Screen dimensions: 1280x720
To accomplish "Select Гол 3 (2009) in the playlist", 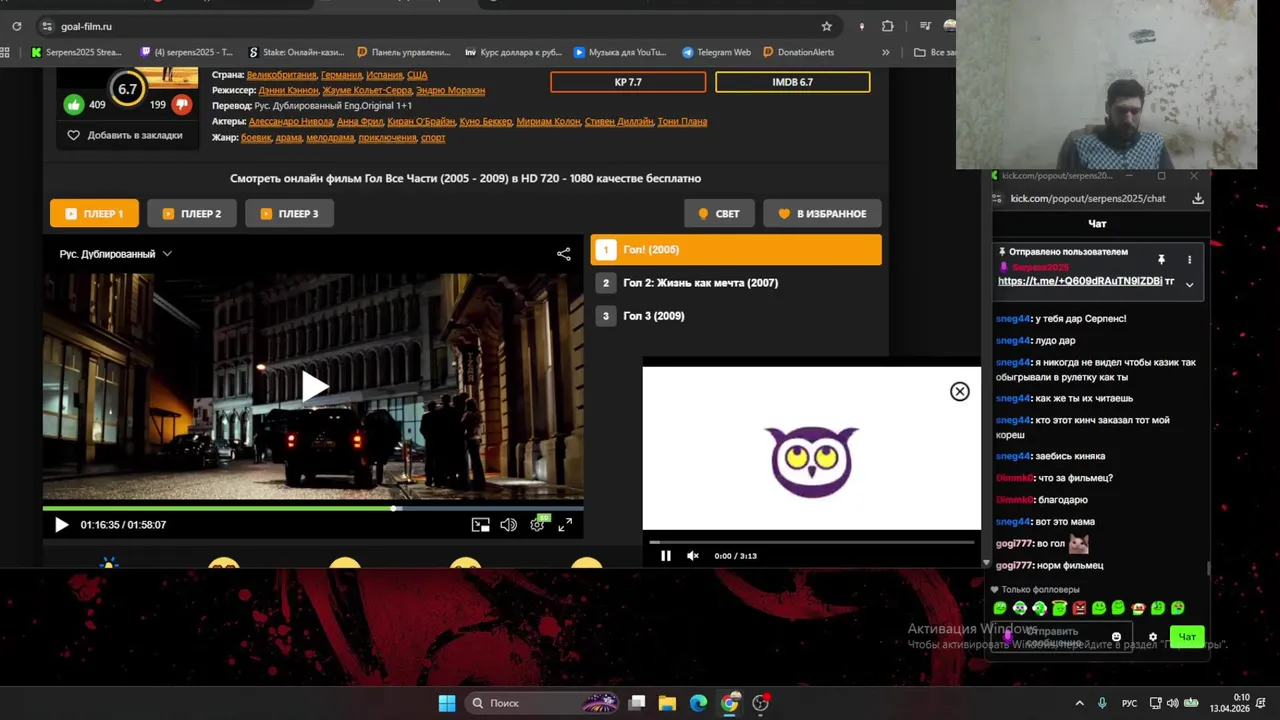I will (x=736, y=316).
